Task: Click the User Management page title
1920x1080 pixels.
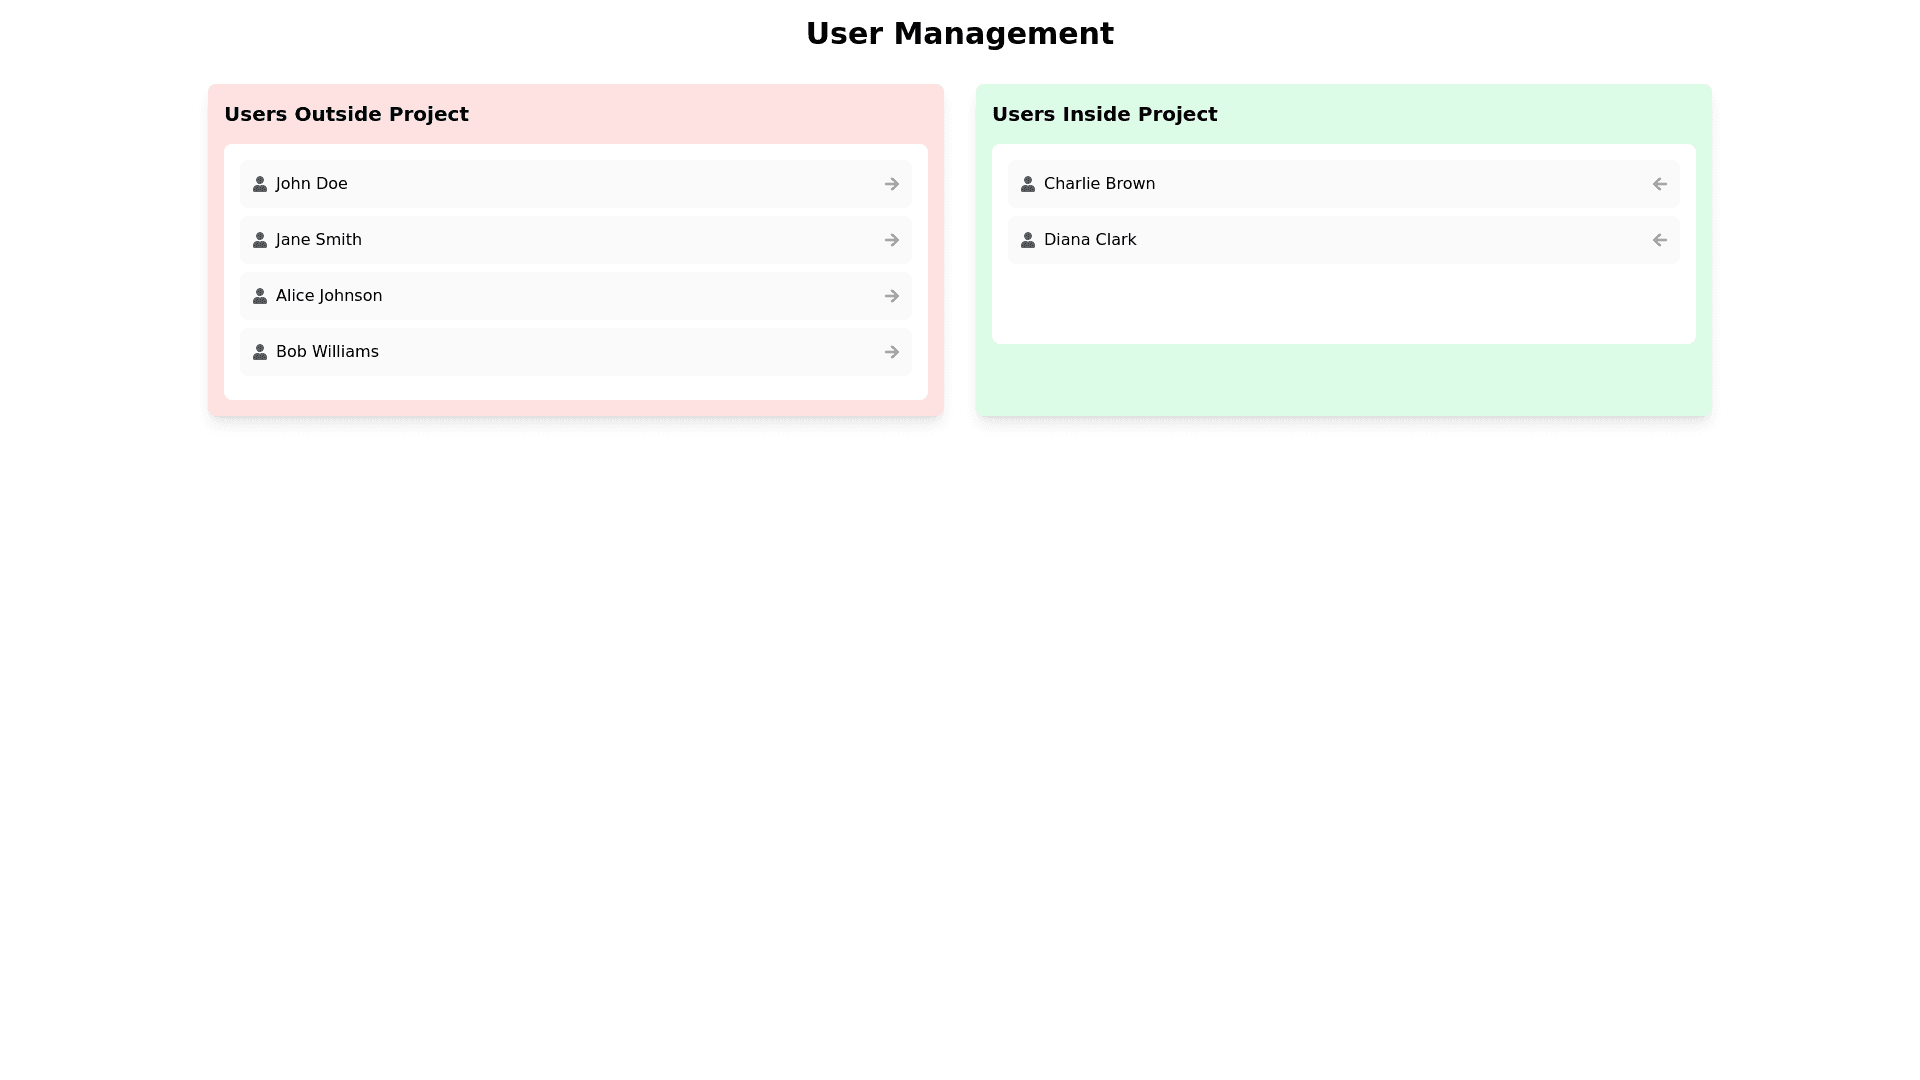Action: (959, 34)
